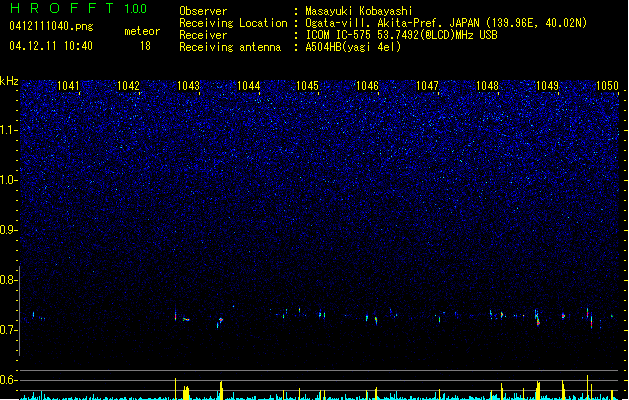Click the HROFFT 1.0.0 title text

click(x=78, y=8)
